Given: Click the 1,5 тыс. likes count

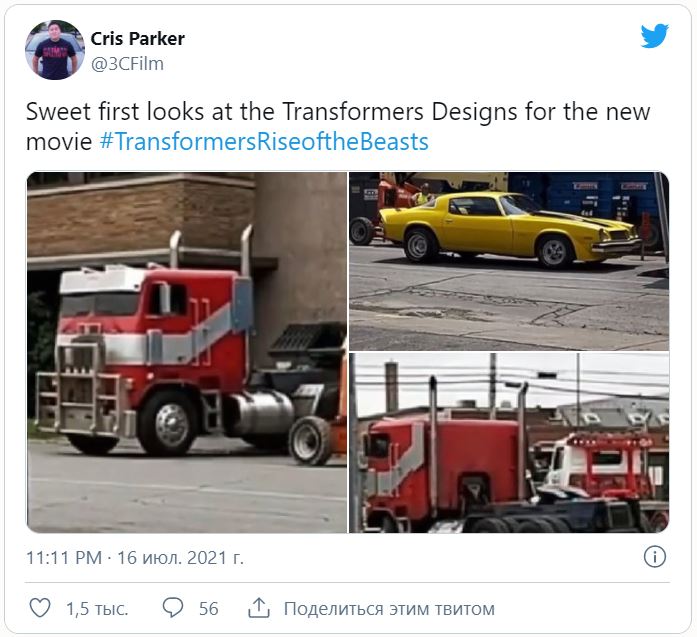Looking at the screenshot, I should (97, 609).
